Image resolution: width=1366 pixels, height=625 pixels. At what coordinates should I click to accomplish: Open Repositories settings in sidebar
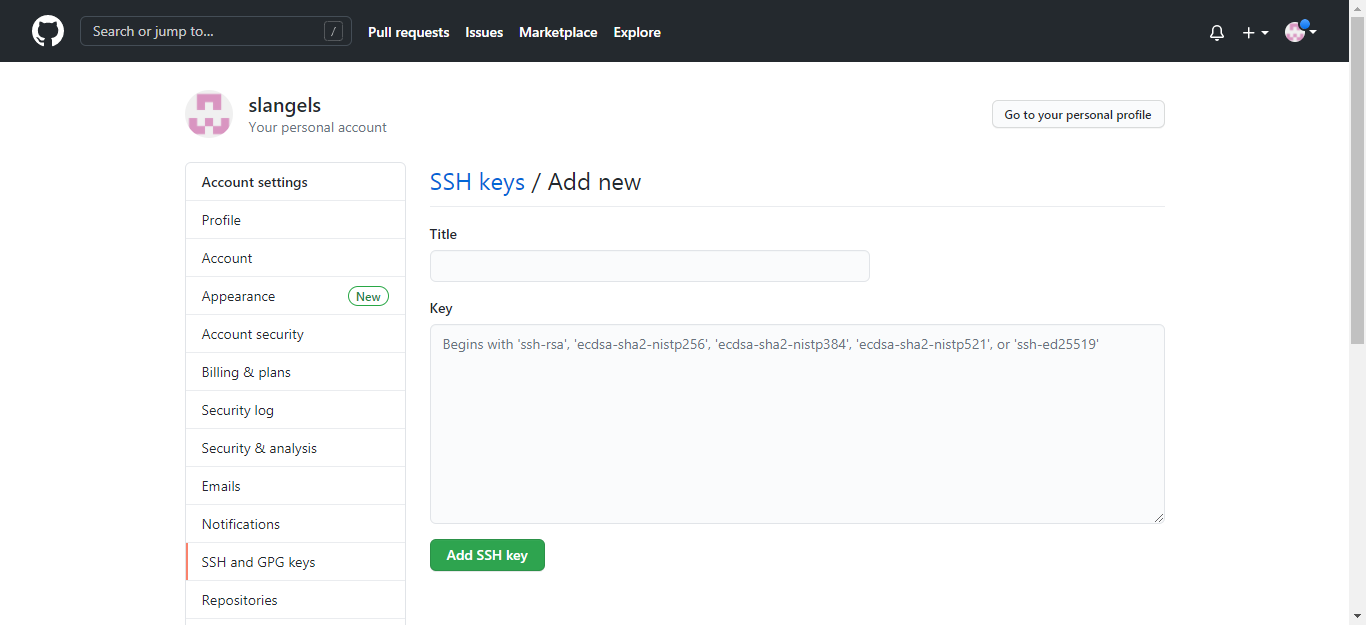295,600
